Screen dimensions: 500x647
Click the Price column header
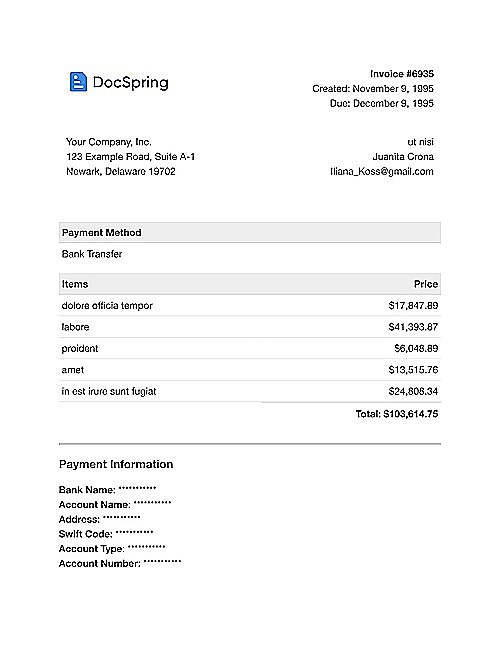[426, 284]
